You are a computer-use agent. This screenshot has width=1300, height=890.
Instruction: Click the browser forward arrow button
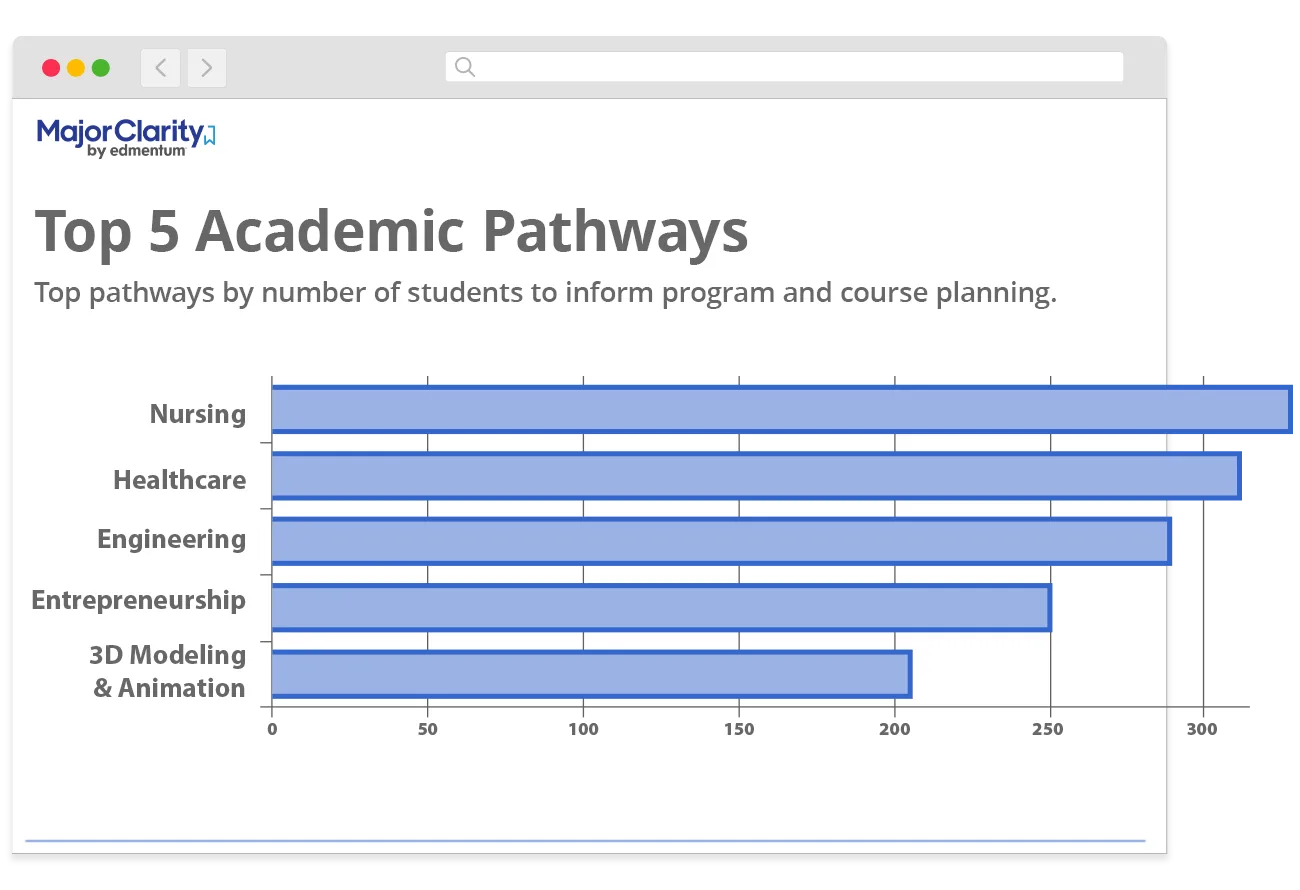(207, 68)
